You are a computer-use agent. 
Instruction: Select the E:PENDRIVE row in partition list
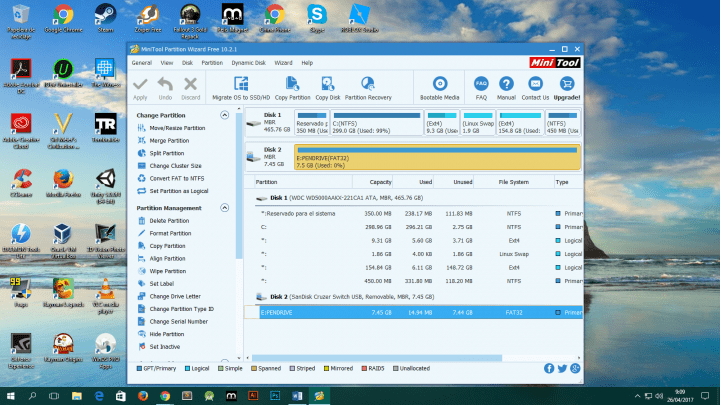413,313
